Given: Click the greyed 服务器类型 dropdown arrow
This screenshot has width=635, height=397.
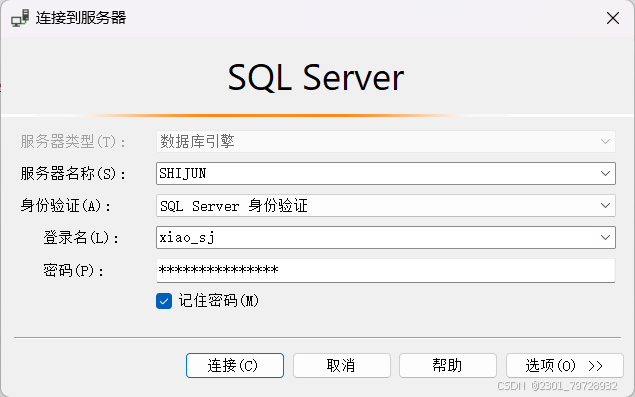Looking at the screenshot, I should [605, 141].
